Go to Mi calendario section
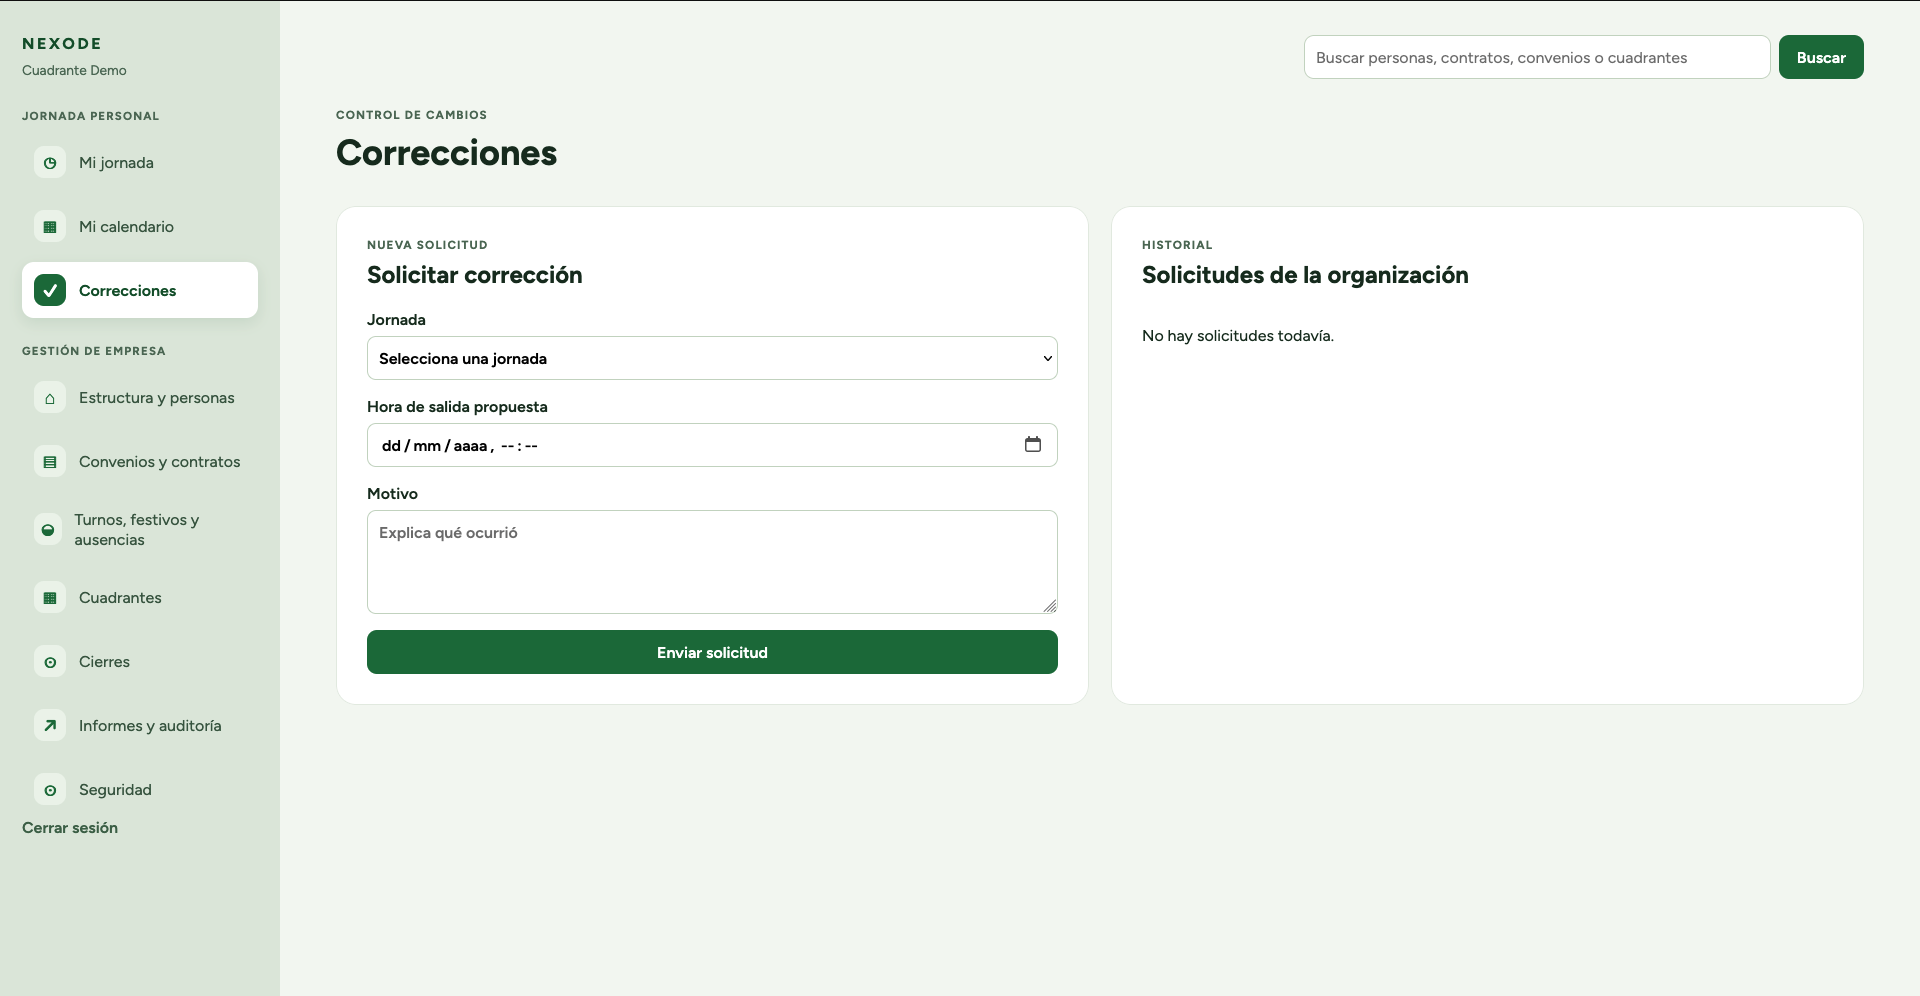The height and width of the screenshot is (996, 1920). [140, 226]
